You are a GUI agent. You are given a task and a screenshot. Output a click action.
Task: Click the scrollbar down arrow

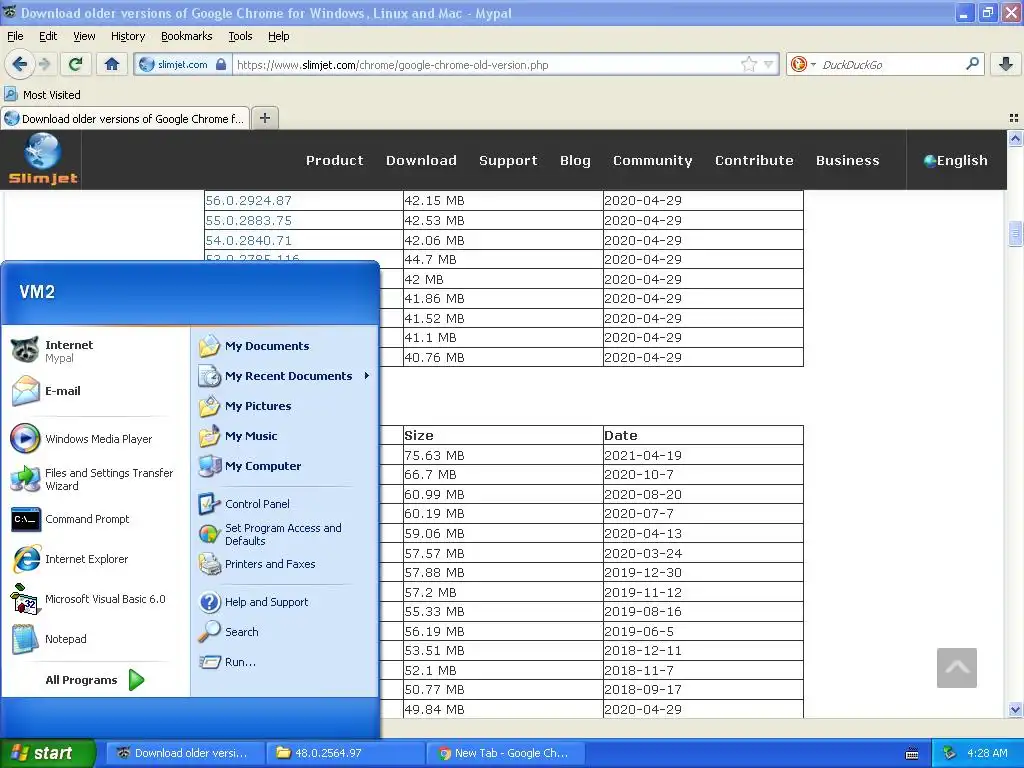(1015, 709)
